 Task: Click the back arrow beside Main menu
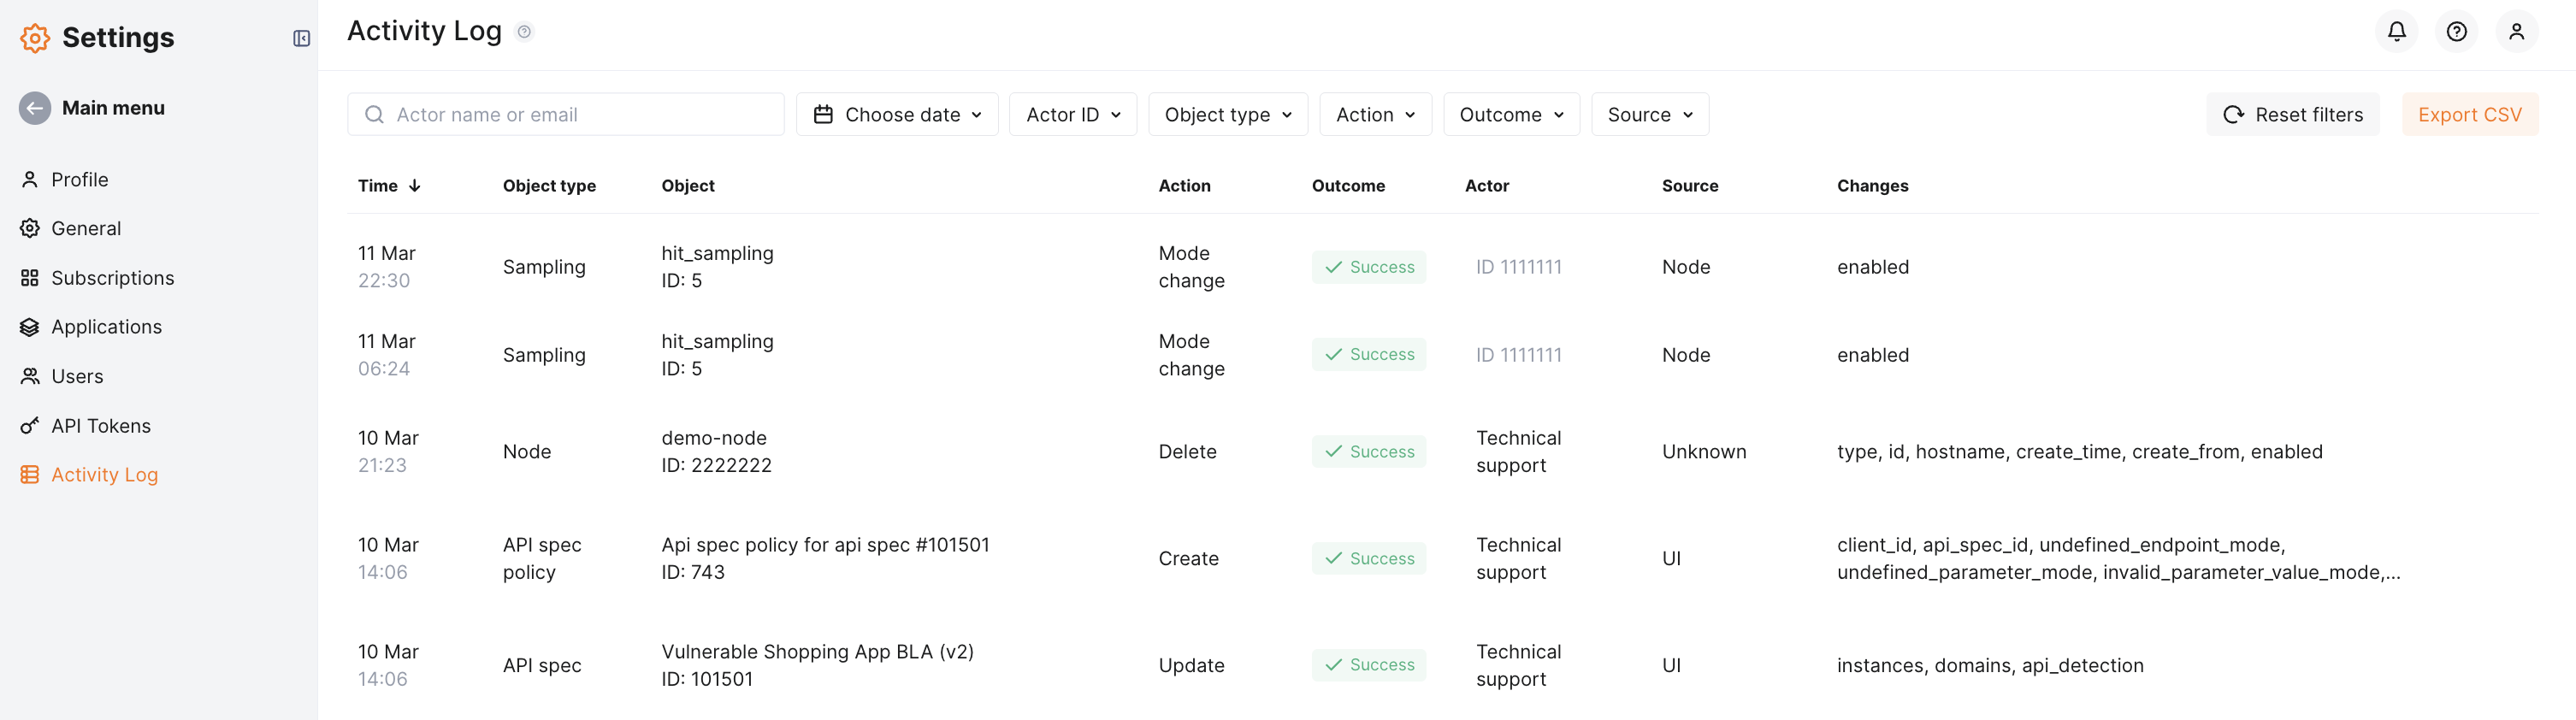coord(35,108)
